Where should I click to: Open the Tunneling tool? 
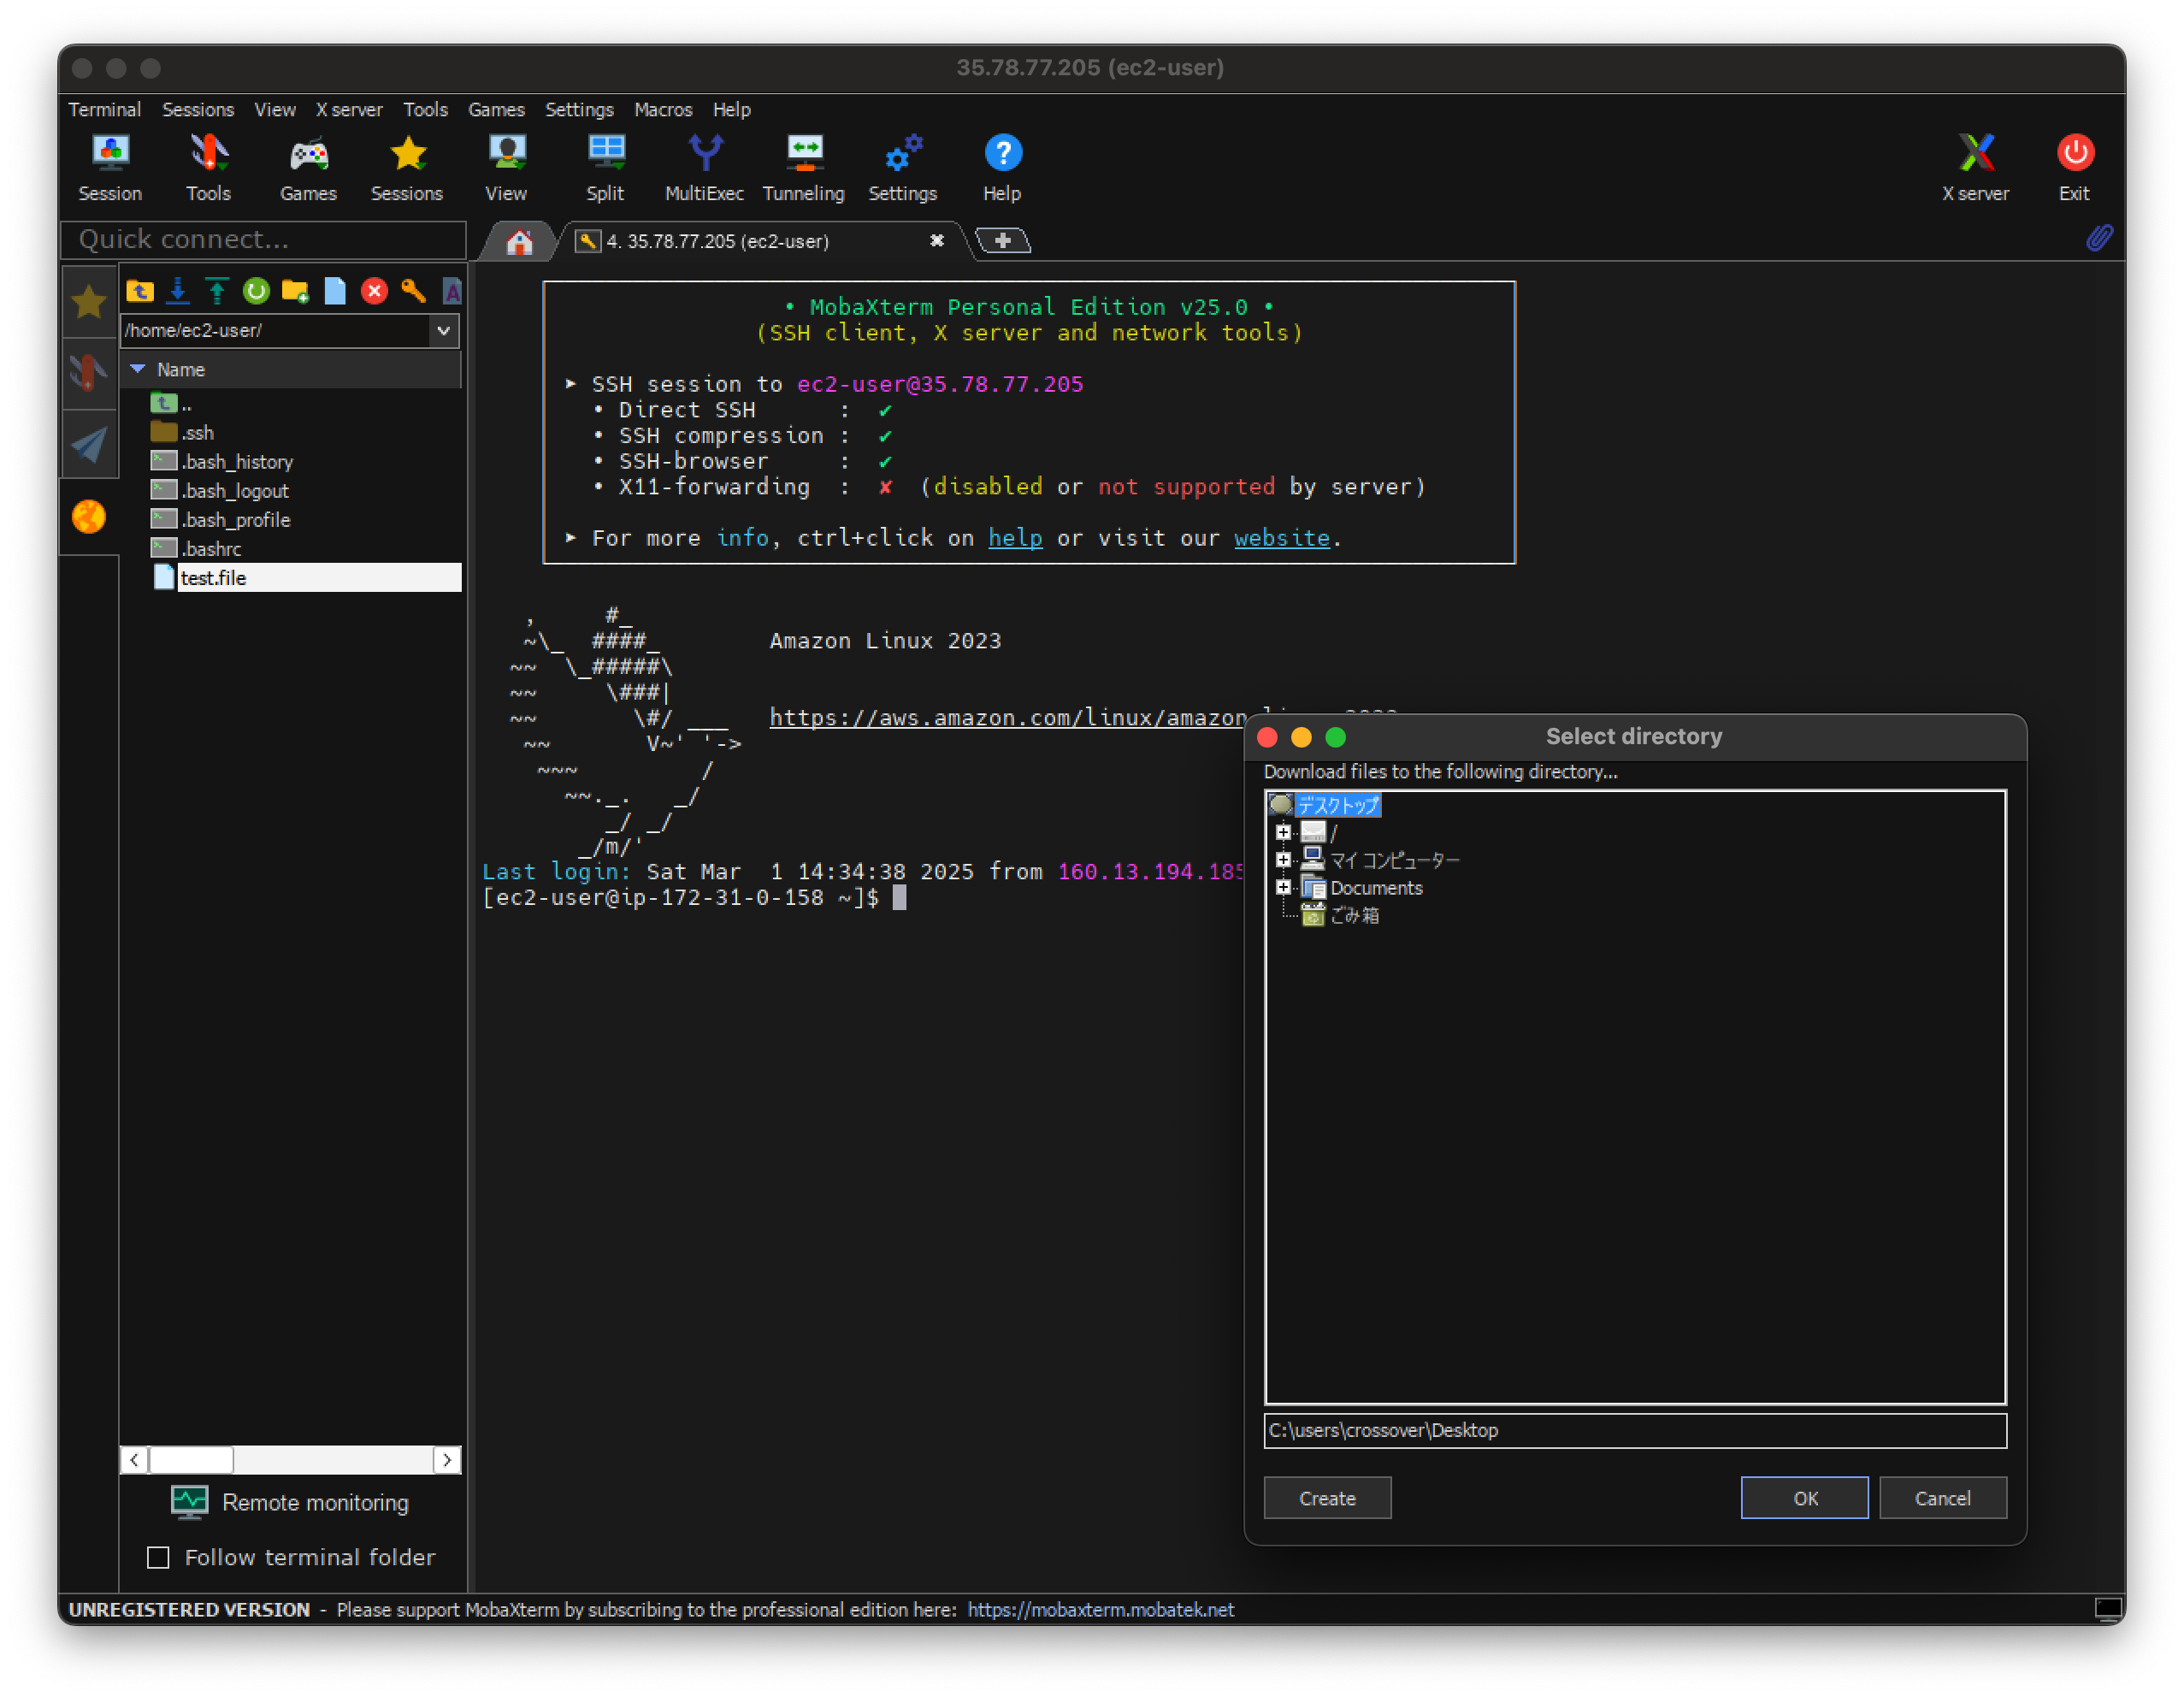[803, 167]
